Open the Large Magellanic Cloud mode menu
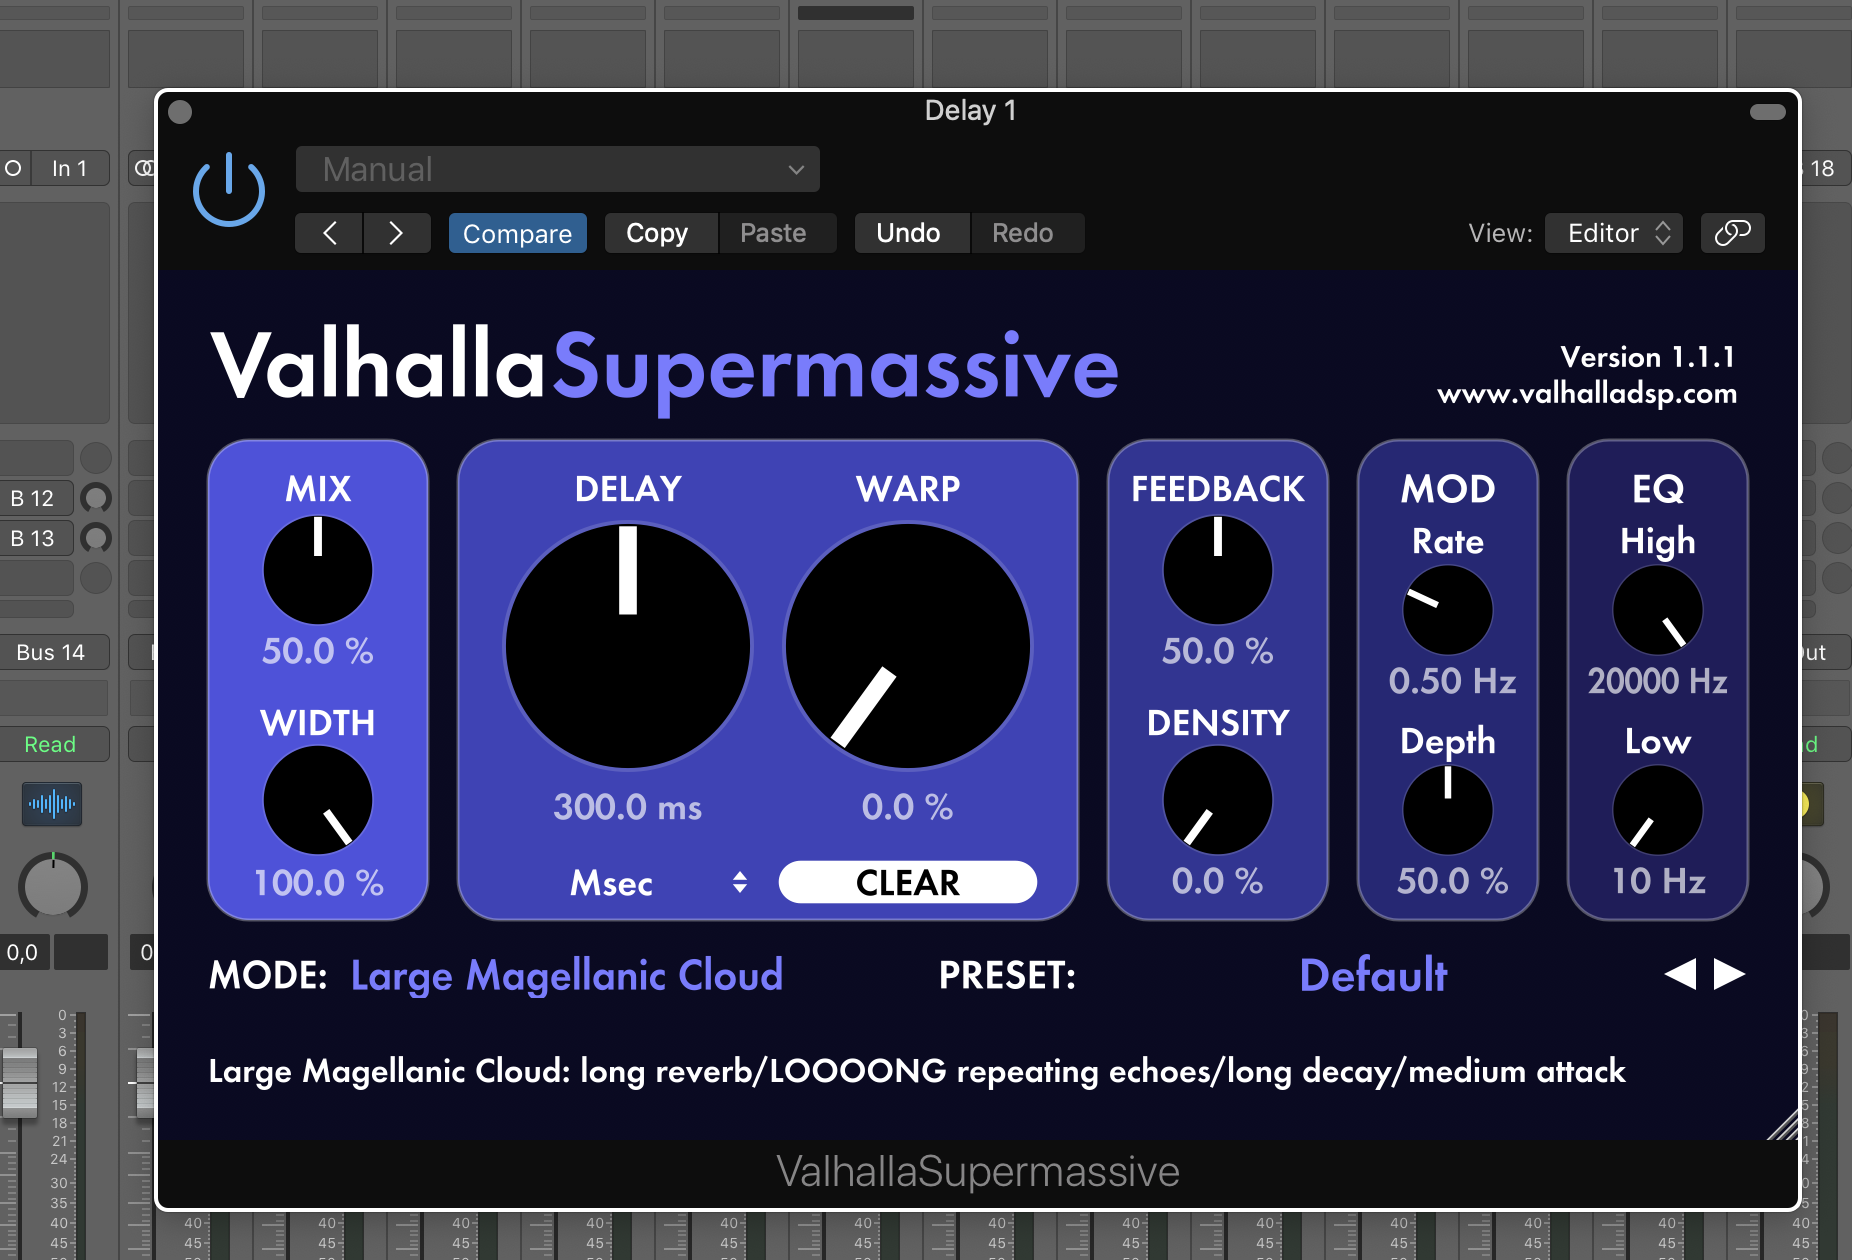The image size is (1852, 1260). (x=567, y=976)
